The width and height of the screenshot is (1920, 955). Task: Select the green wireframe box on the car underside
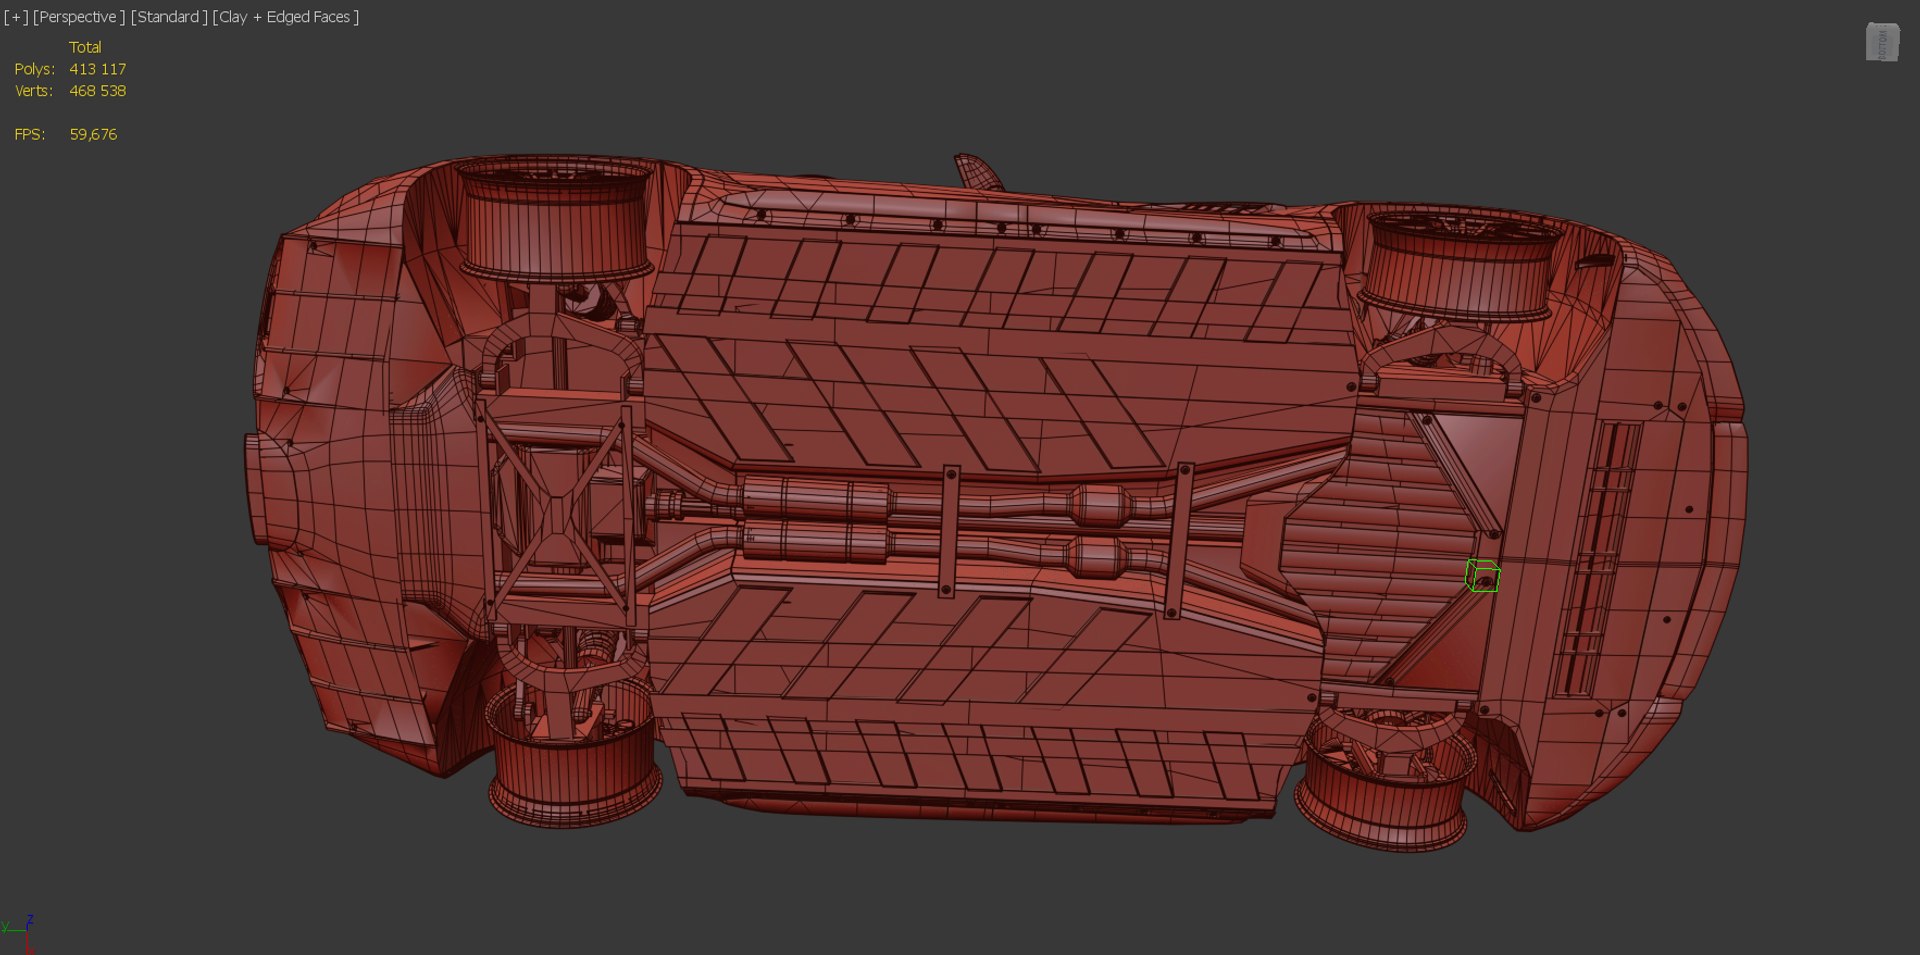coord(1482,575)
